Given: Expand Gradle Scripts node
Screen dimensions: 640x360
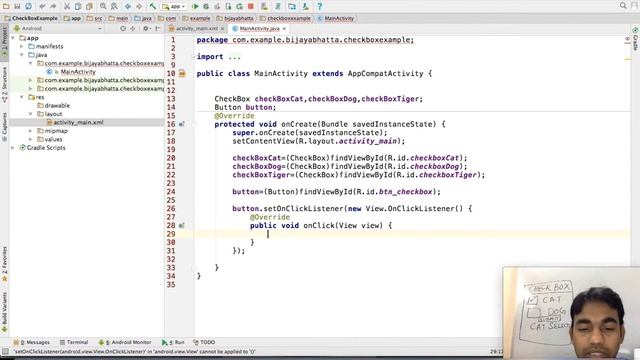Looking at the screenshot, I should [x=13, y=148].
